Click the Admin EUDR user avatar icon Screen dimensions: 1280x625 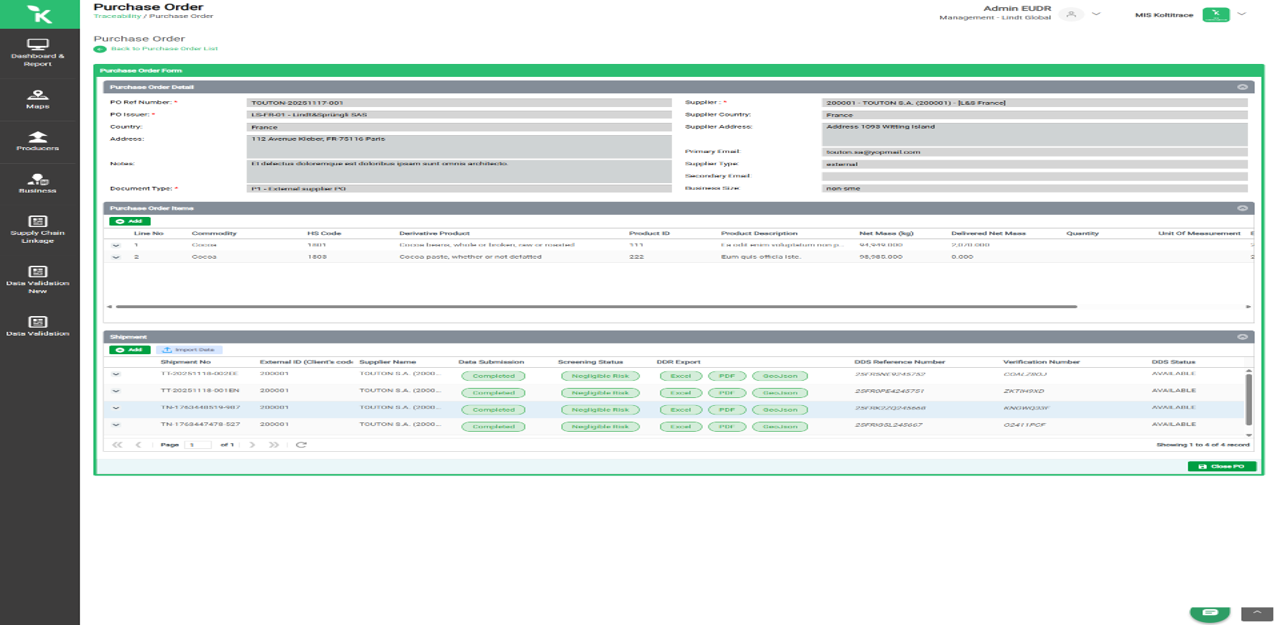point(1072,14)
